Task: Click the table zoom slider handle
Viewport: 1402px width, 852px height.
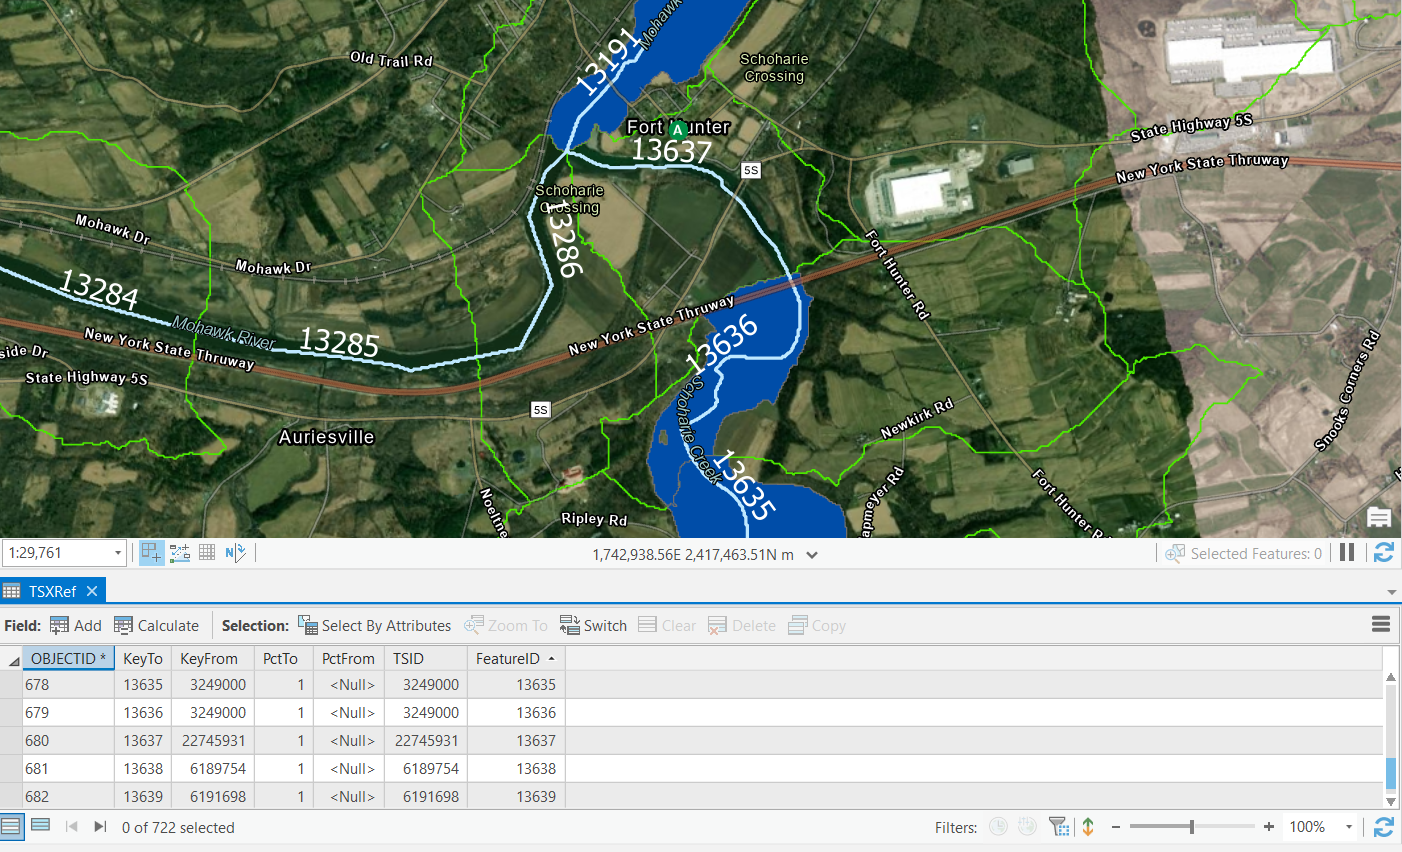Action: 1191,827
